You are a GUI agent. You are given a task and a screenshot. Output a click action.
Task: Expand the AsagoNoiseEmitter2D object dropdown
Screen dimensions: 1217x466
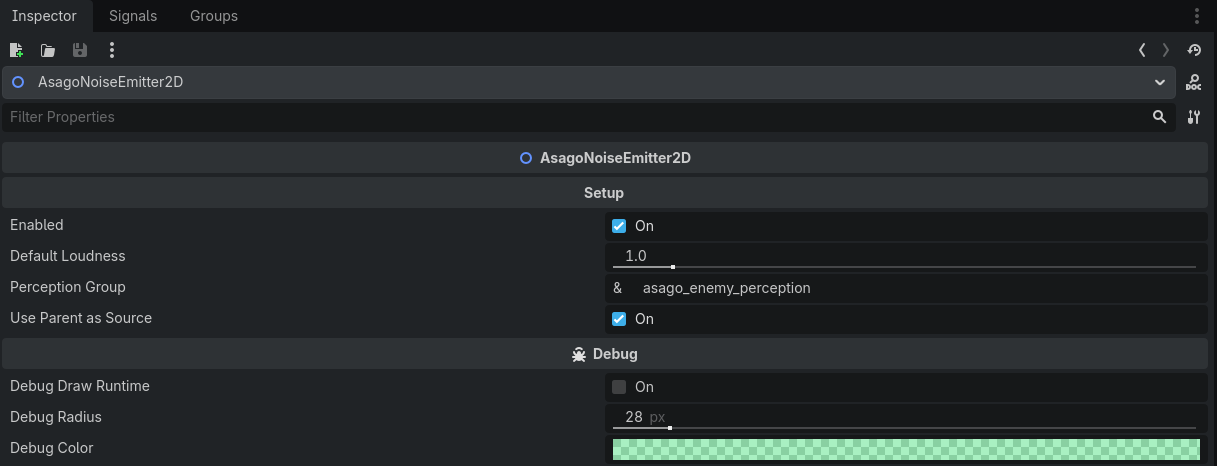[1160, 83]
